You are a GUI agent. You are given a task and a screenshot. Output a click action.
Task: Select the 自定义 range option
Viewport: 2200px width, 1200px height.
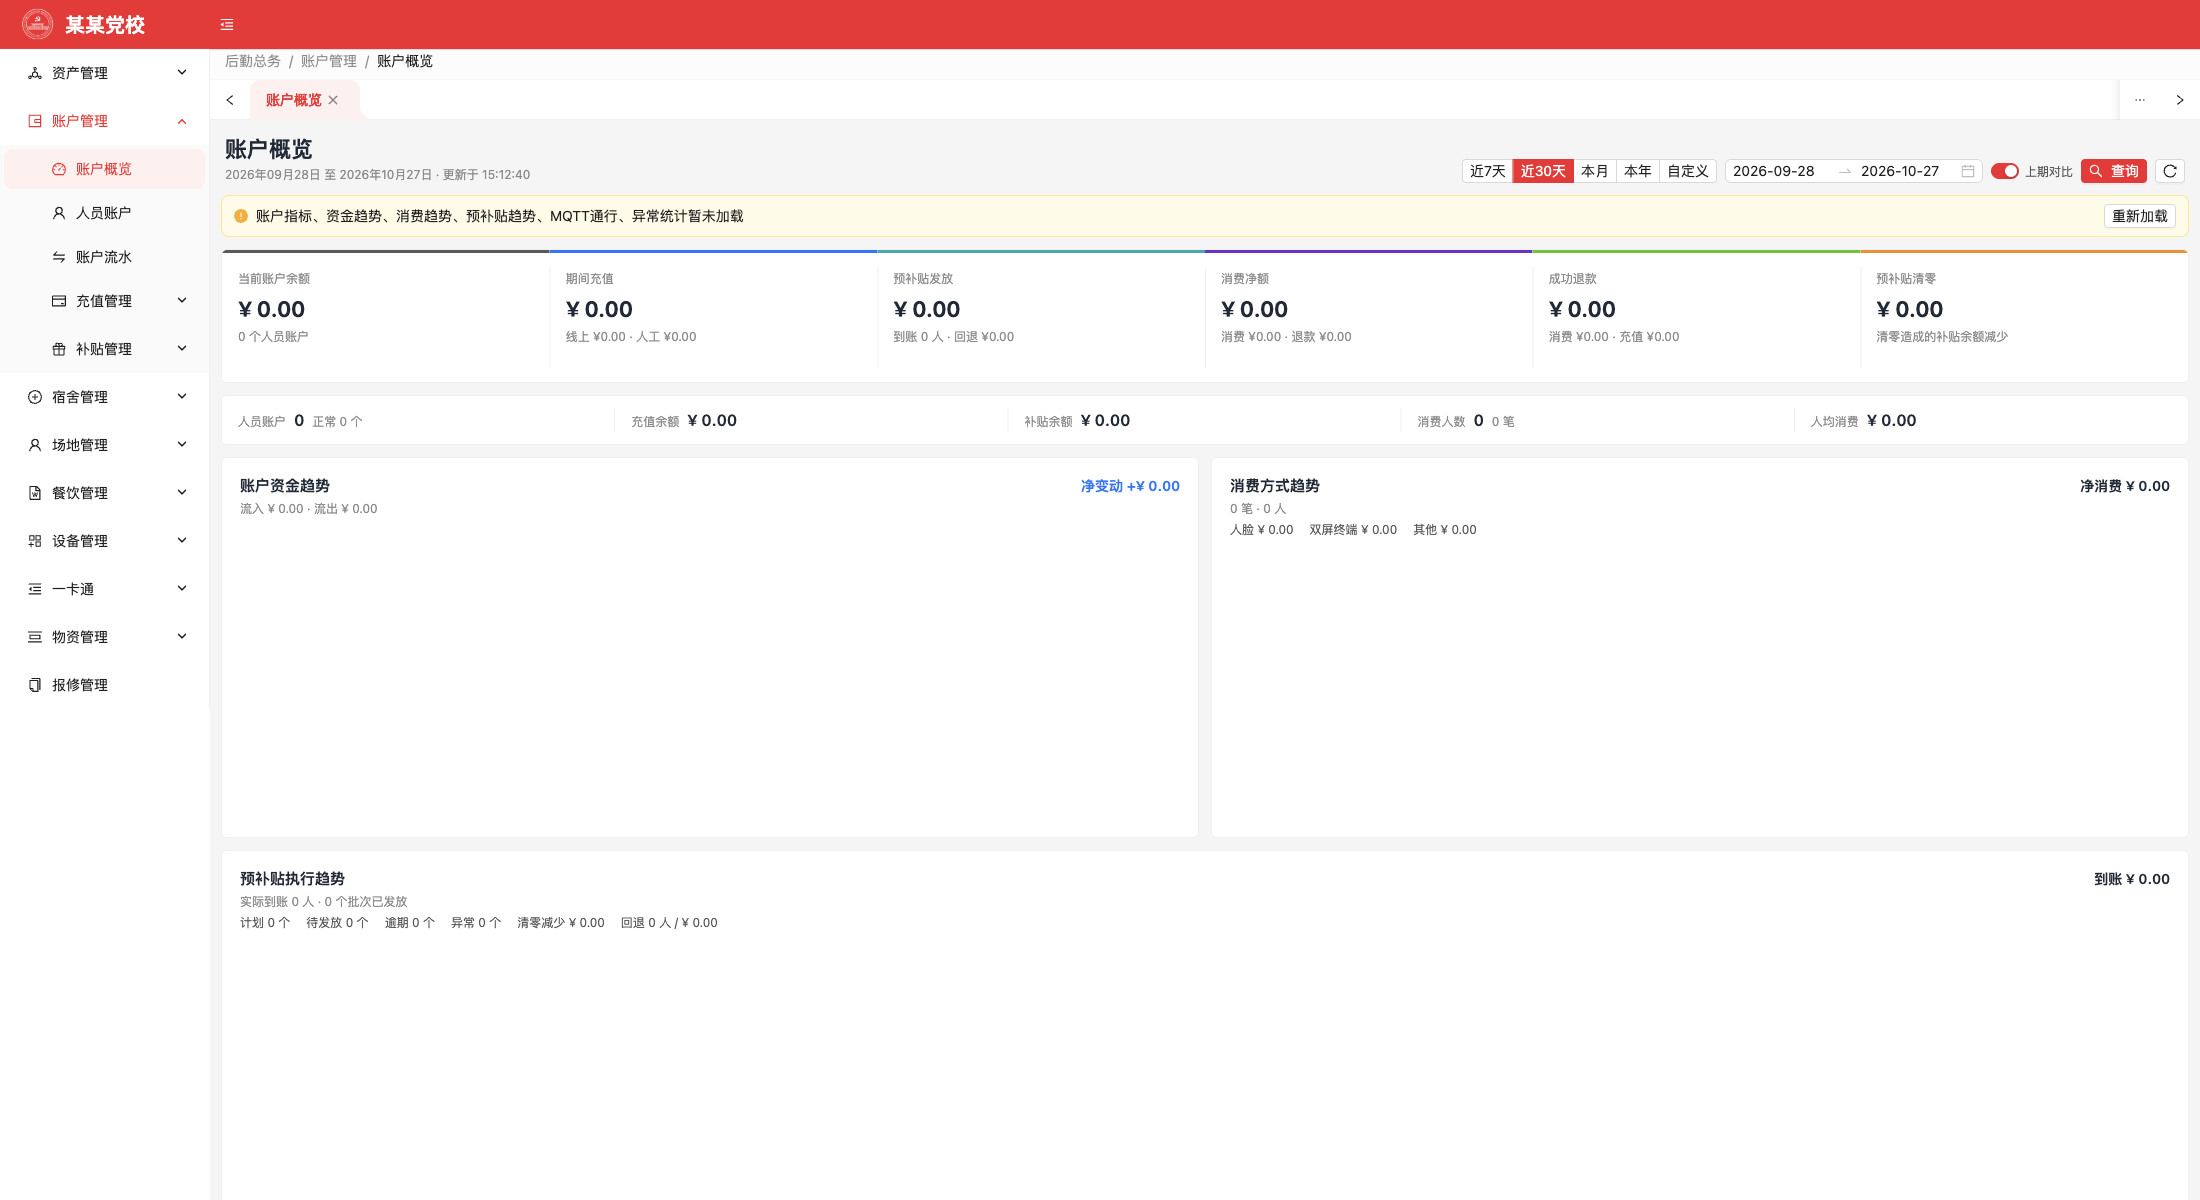click(1688, 171)
